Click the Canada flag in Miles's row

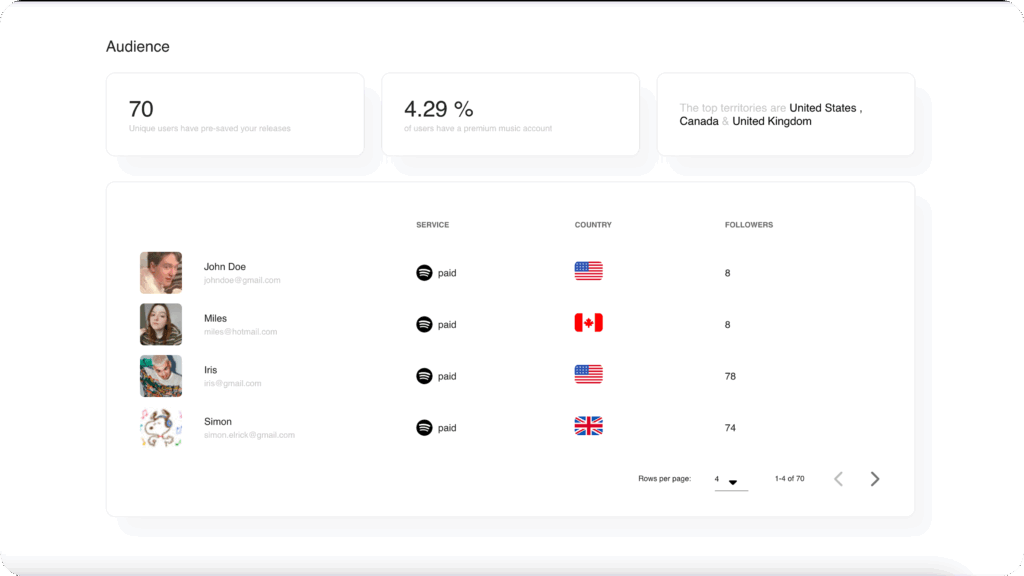[588, 323]
